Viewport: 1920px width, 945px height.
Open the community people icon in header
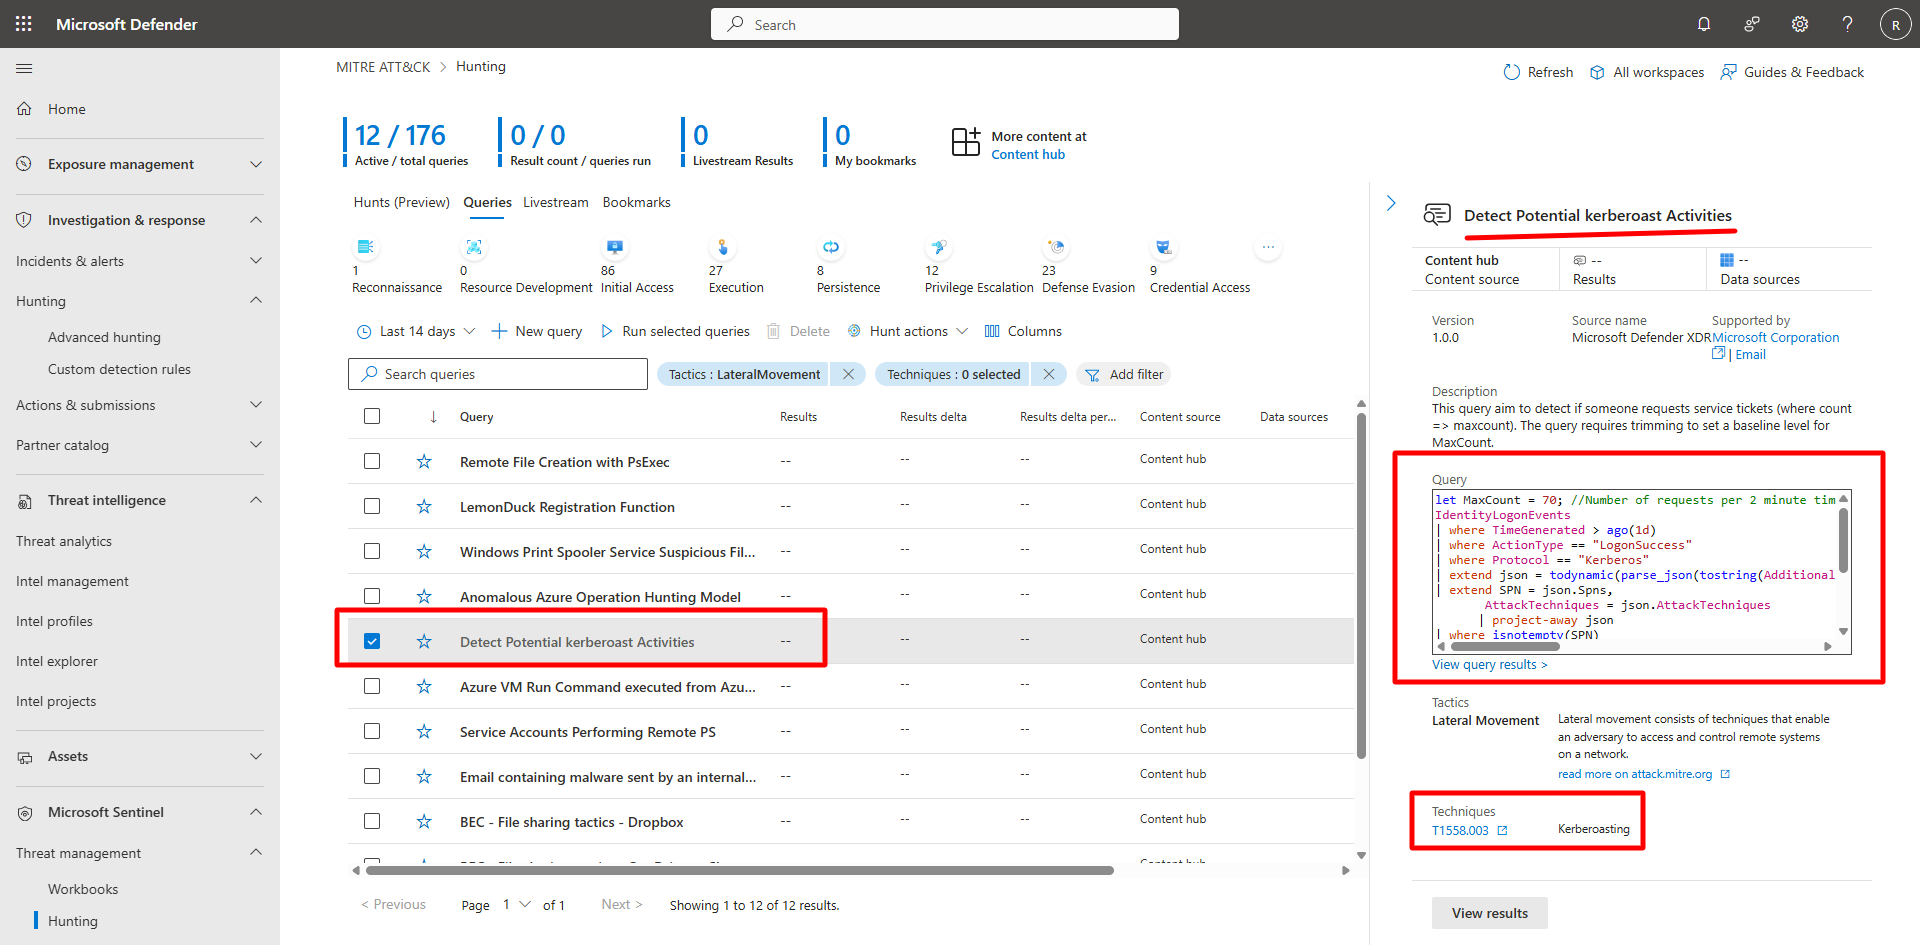click(1752, 24)
